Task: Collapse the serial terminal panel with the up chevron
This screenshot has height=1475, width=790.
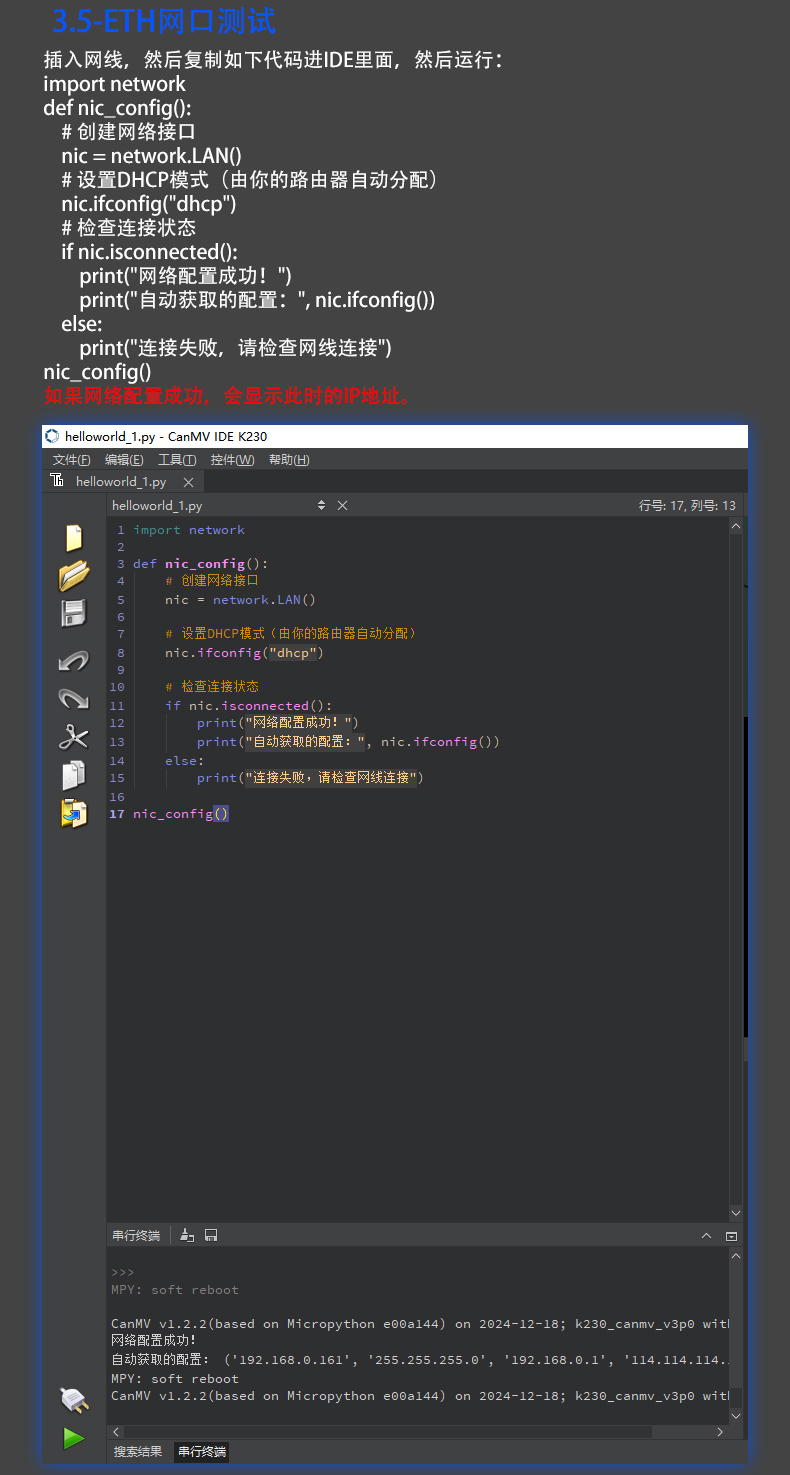Action: coord(707,1236)
